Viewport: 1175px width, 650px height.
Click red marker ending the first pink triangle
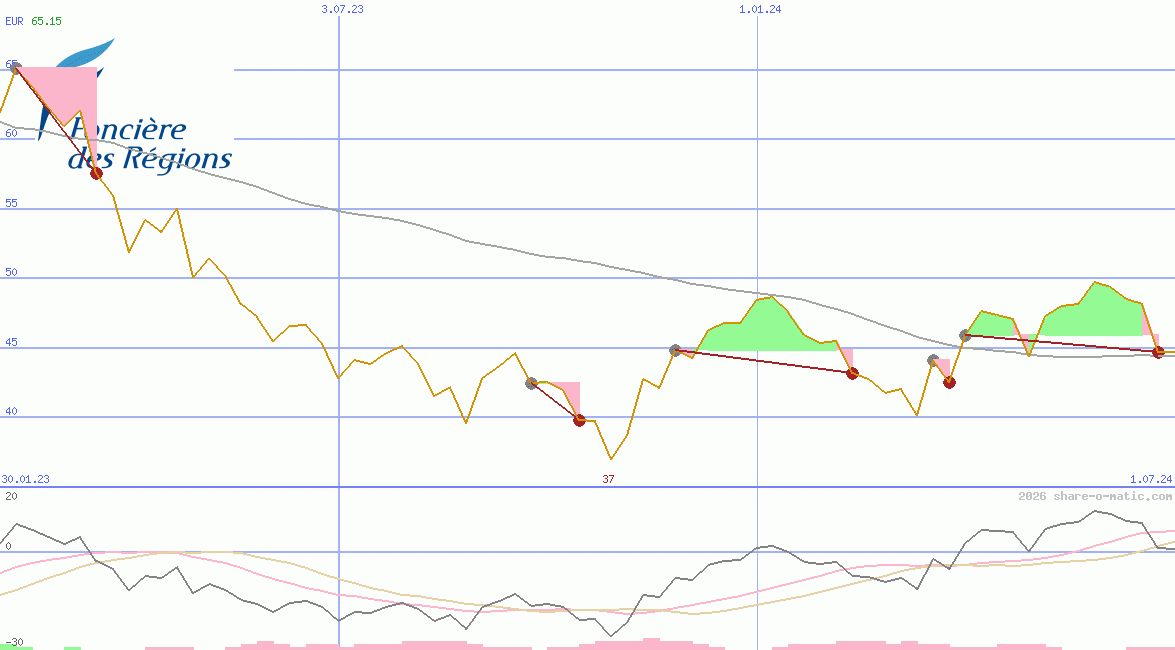pyautogui.click(x=96, y=173)
